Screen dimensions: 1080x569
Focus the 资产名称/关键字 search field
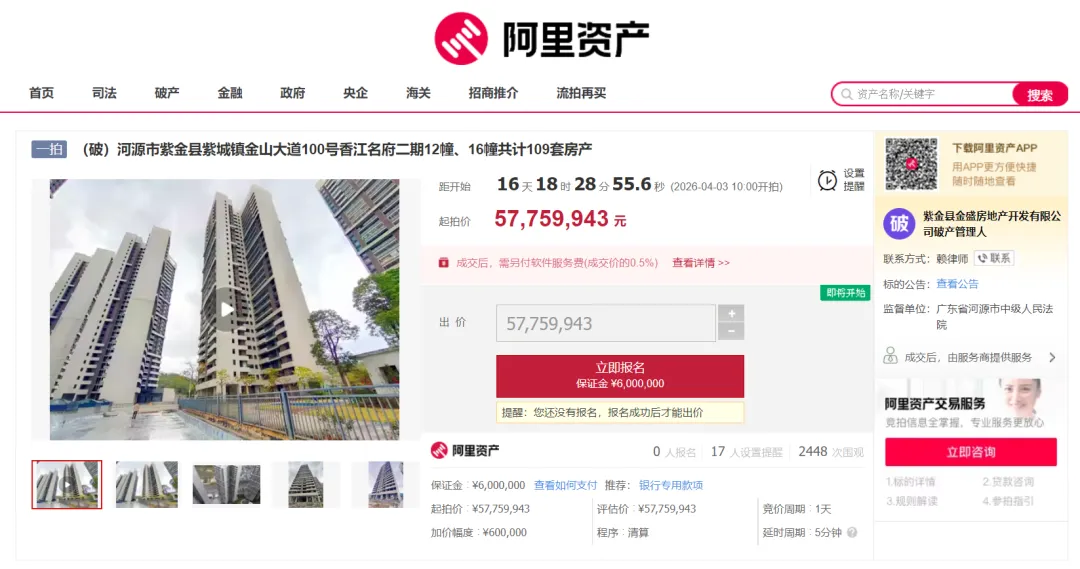[923, 94]
